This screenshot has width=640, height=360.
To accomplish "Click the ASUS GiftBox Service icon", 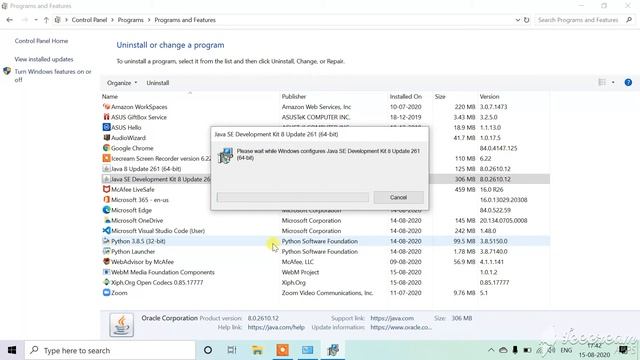I will pos(107,117).
